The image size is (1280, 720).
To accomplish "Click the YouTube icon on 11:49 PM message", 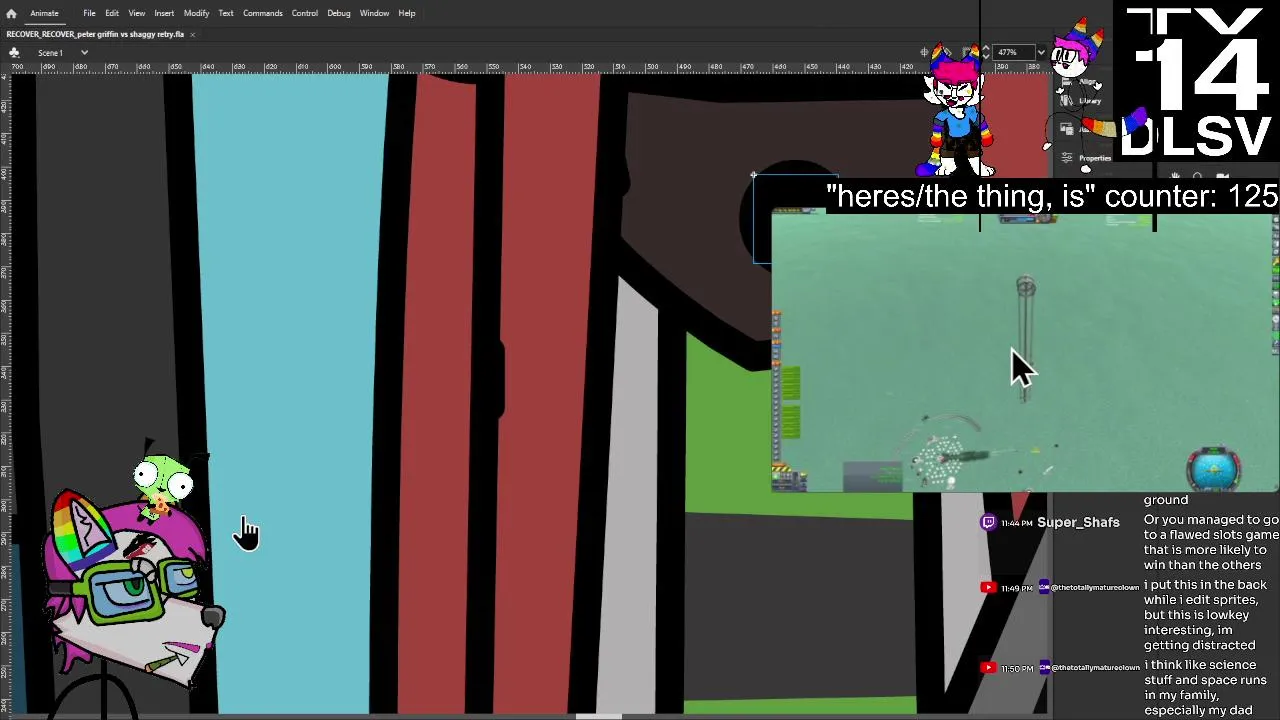I will 988,587.
